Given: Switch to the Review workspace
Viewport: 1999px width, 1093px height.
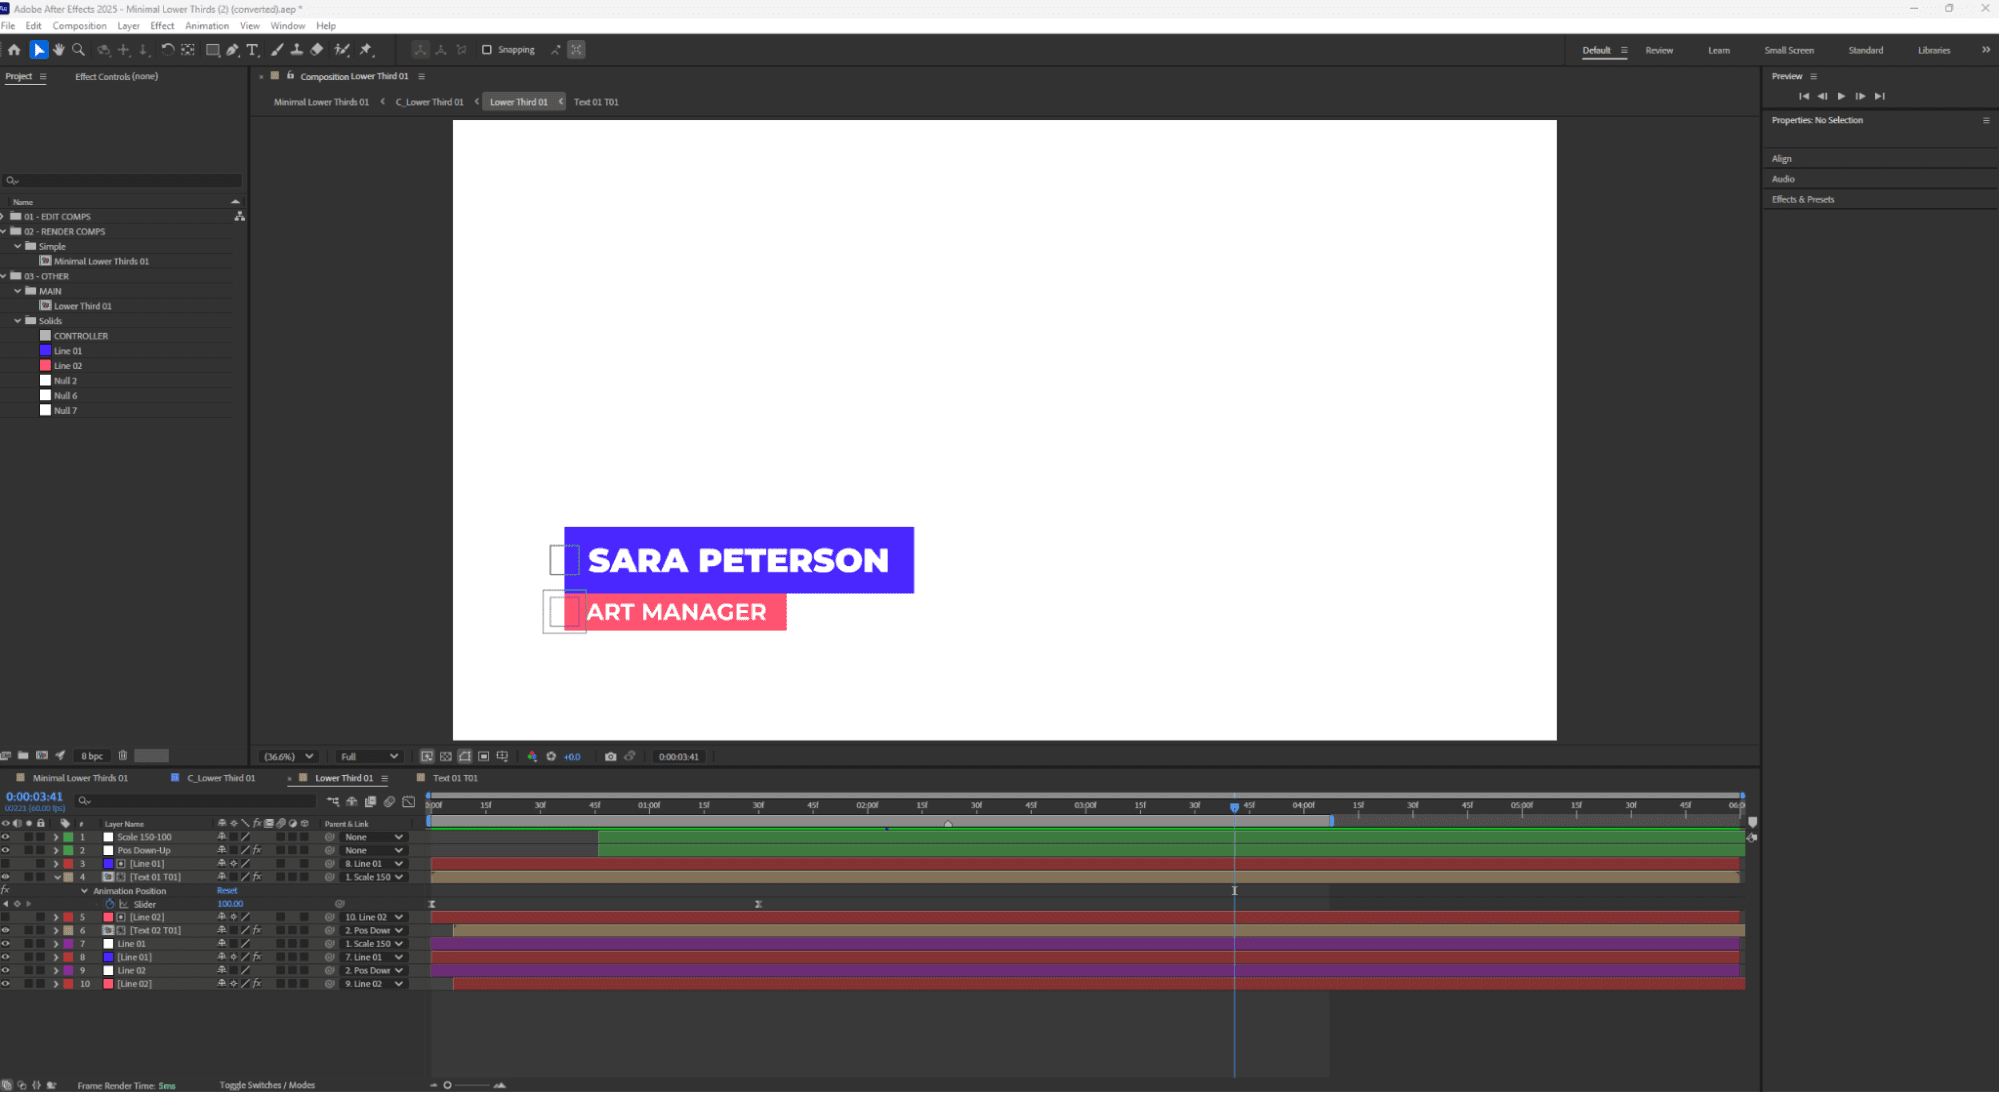Looking at the screenshot, I should tap(1659, 49).
